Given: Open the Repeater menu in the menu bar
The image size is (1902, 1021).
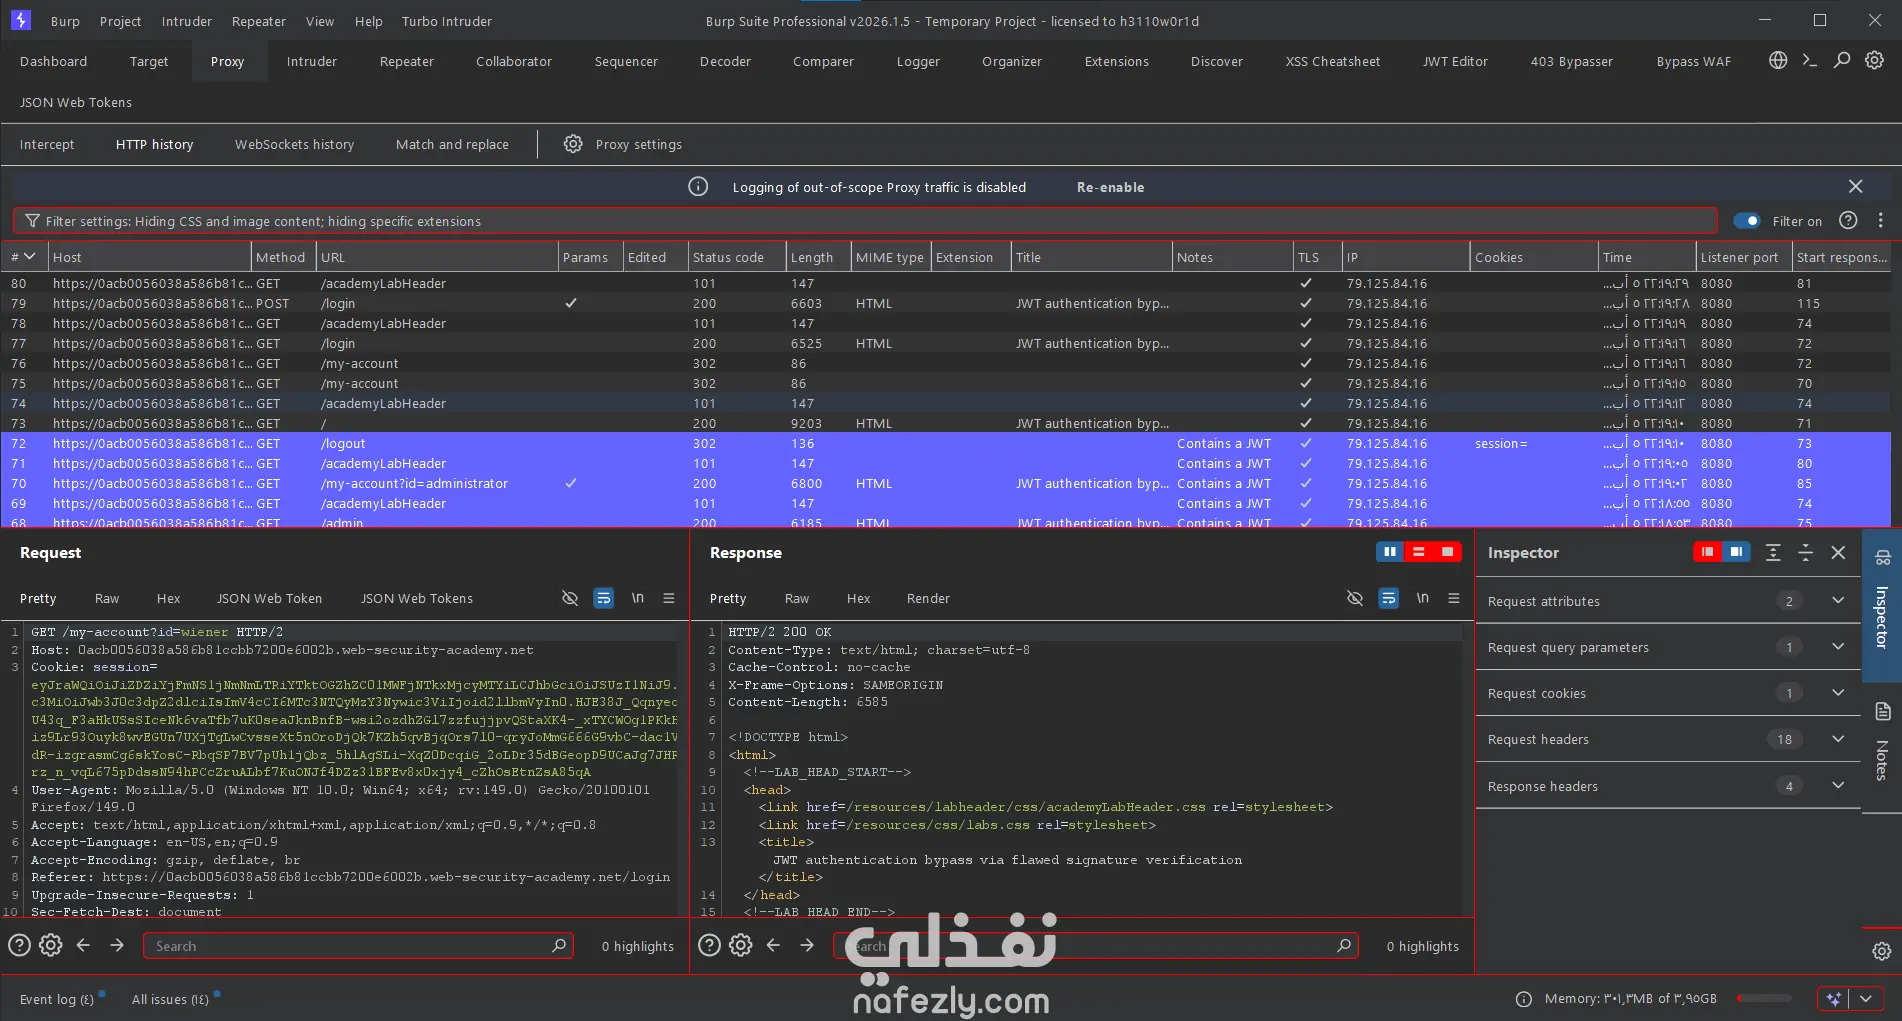Looking at the screenshot, I should (259, 21).
